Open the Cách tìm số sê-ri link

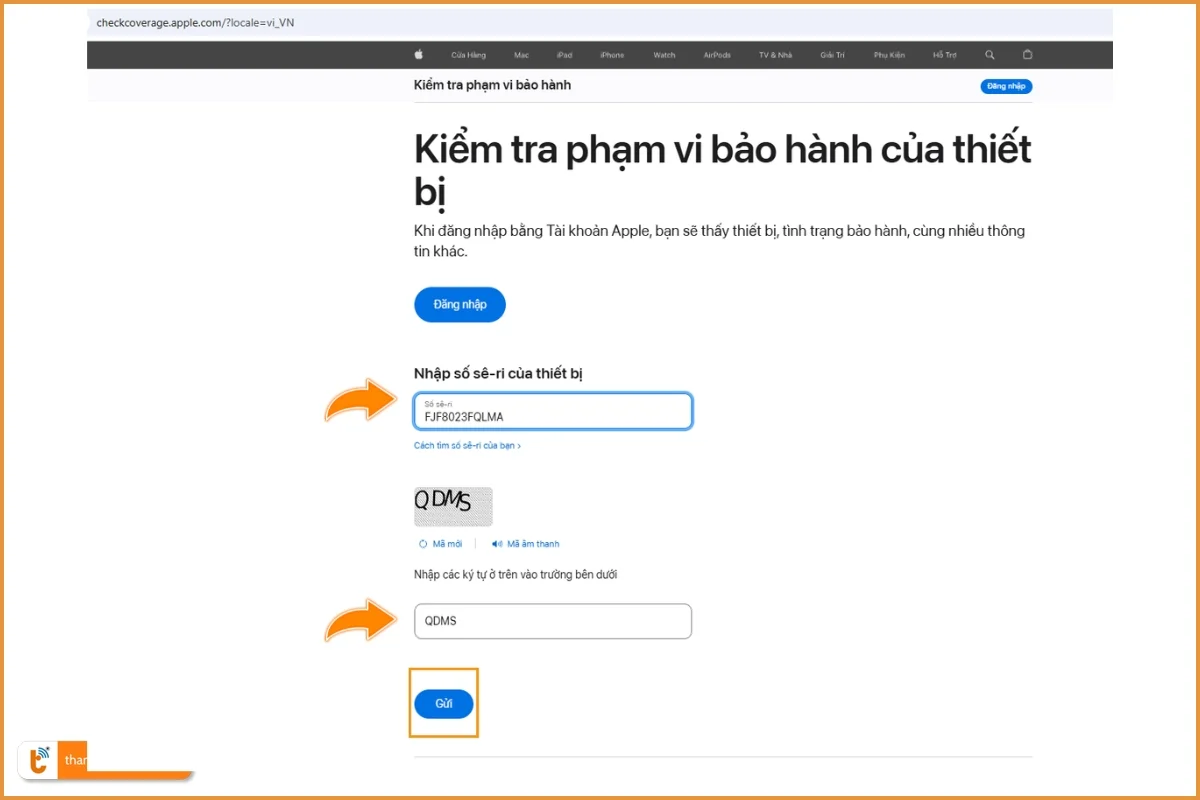point(466,446)
